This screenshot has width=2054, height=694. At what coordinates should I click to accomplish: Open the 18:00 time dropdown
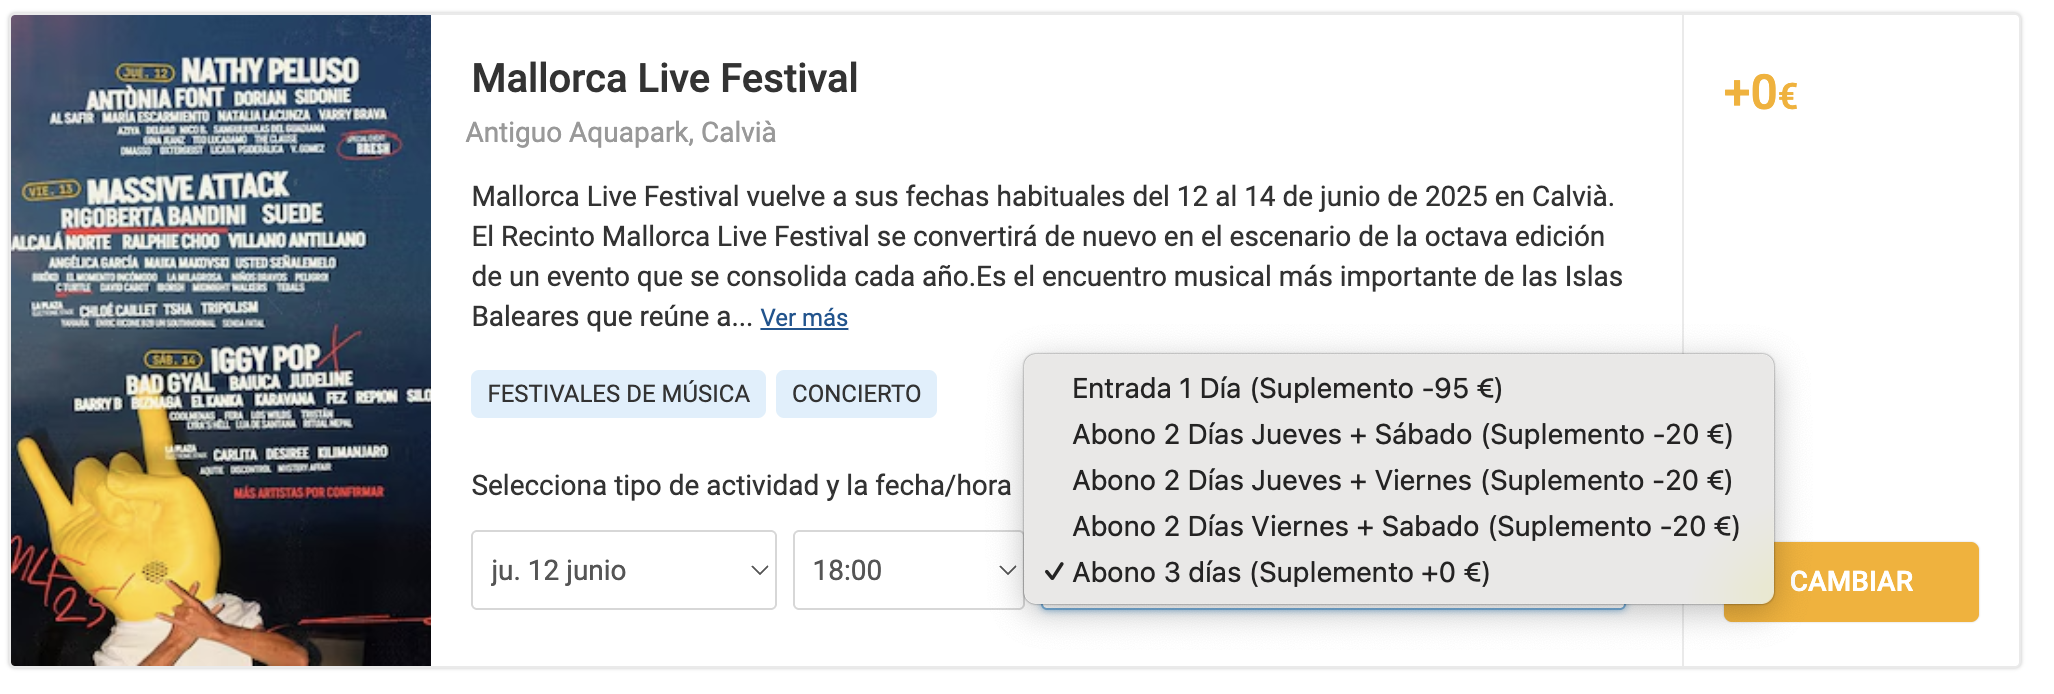click(908, 570)
